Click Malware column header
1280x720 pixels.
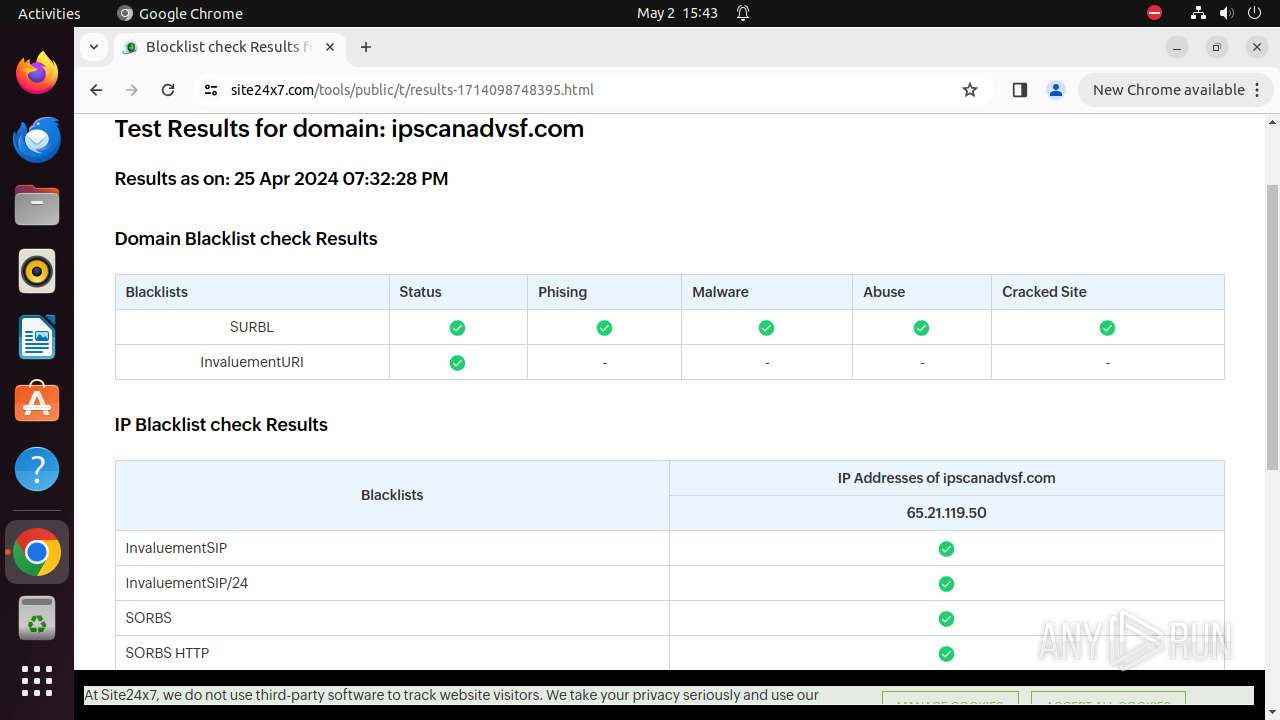766,292
